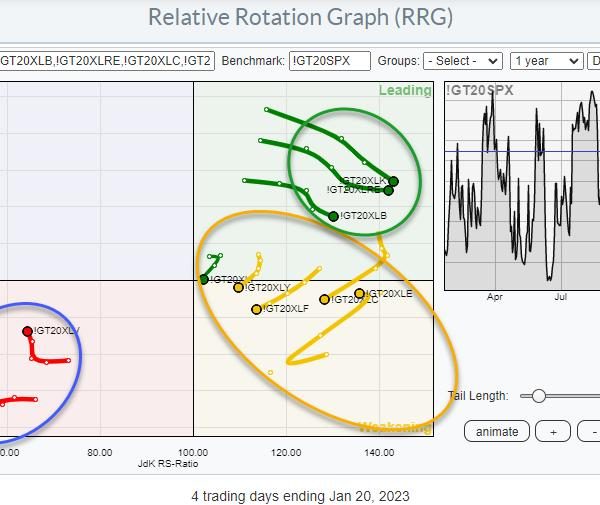Screen dimensions: 600x505
Task: Select the !GT20XLRE data point
Action: [x=388, y=190]
